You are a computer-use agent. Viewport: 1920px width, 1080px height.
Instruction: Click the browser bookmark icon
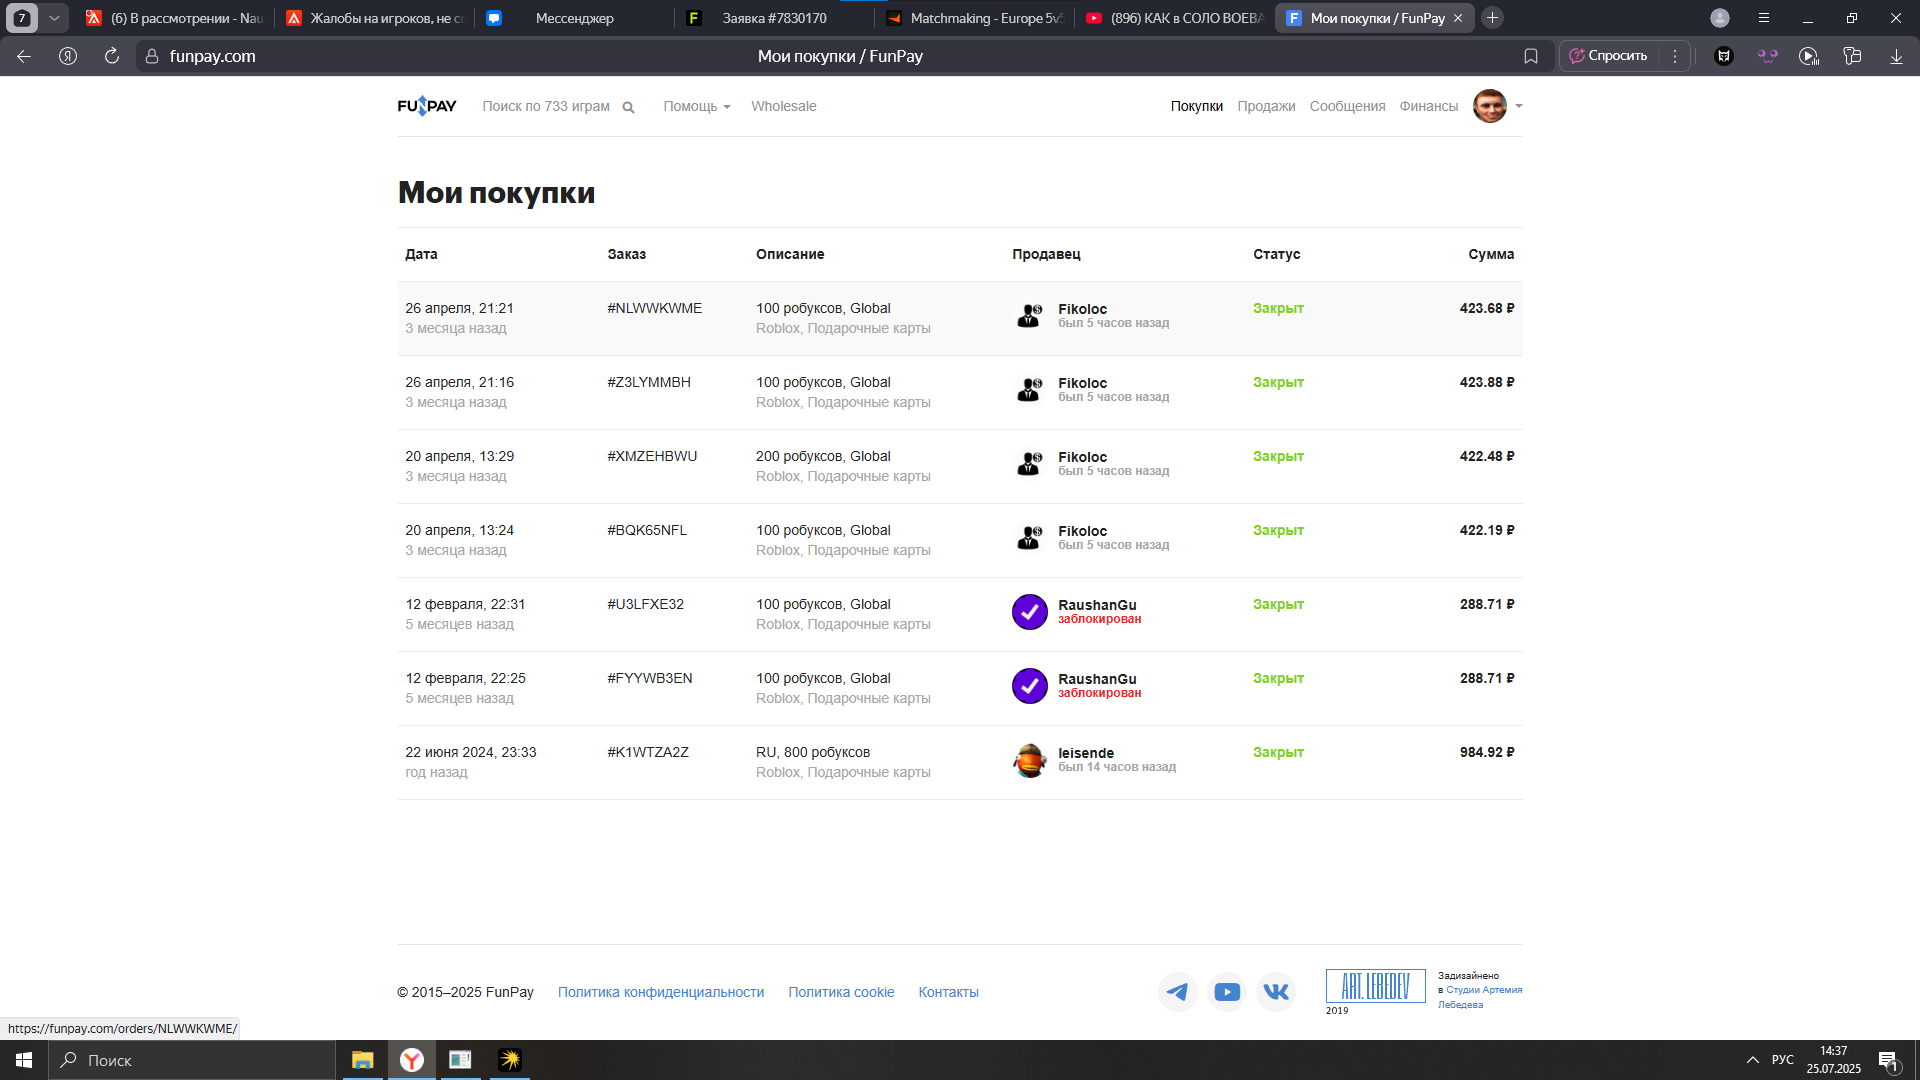pyautogui.click(x=1531, y=56)
